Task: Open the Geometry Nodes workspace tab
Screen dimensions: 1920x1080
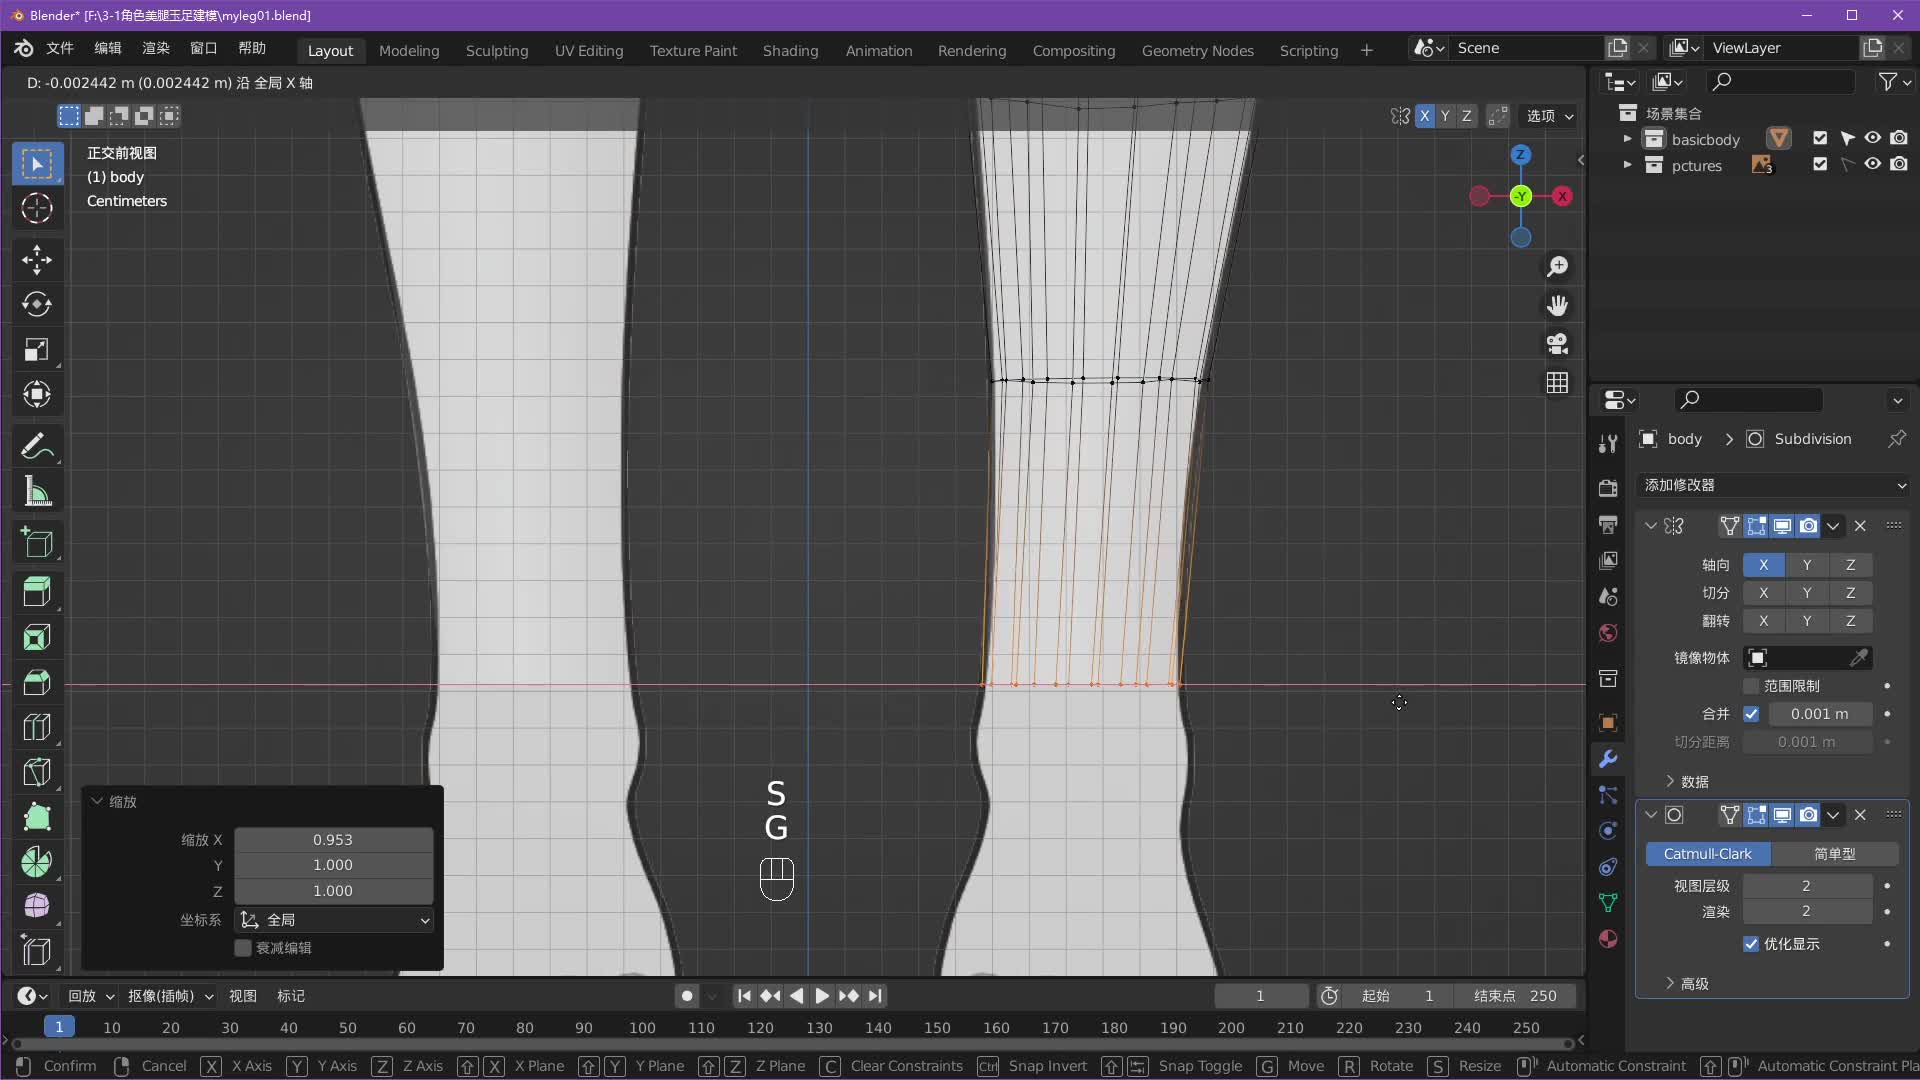Action: point(1197,50)
